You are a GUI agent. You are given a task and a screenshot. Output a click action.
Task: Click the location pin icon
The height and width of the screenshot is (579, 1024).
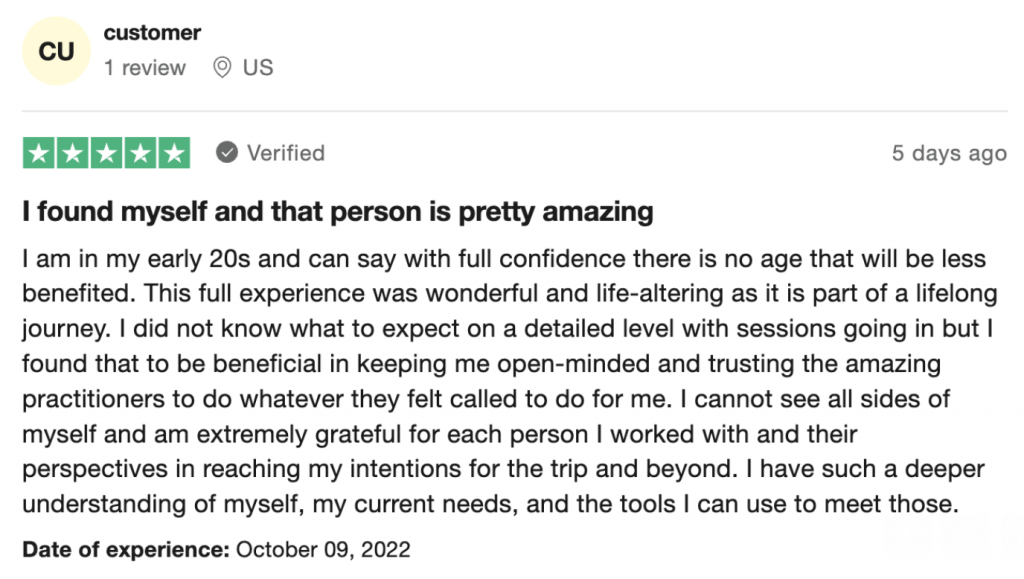coord(222,68)
